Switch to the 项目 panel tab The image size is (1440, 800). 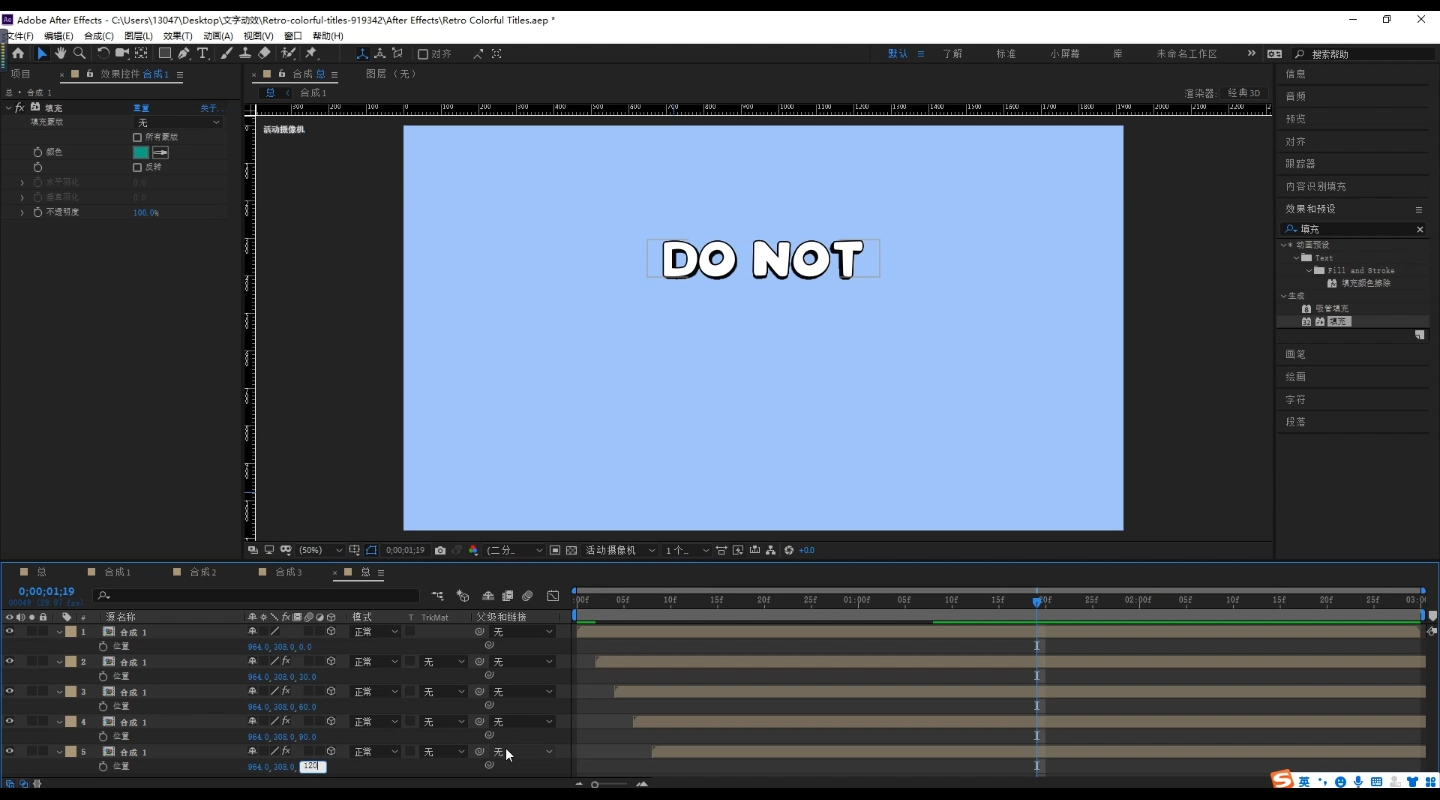(20, 74)
